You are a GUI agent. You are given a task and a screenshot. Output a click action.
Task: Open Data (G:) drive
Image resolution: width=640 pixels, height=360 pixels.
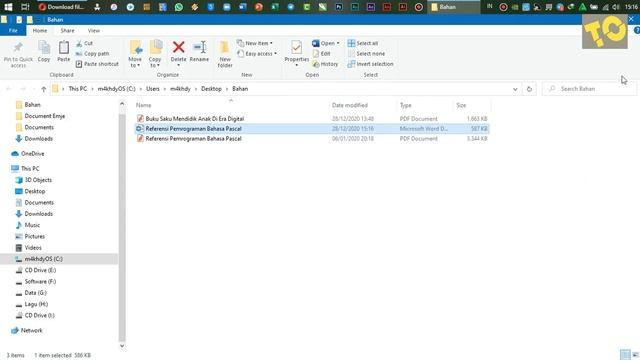pos(35,293)
